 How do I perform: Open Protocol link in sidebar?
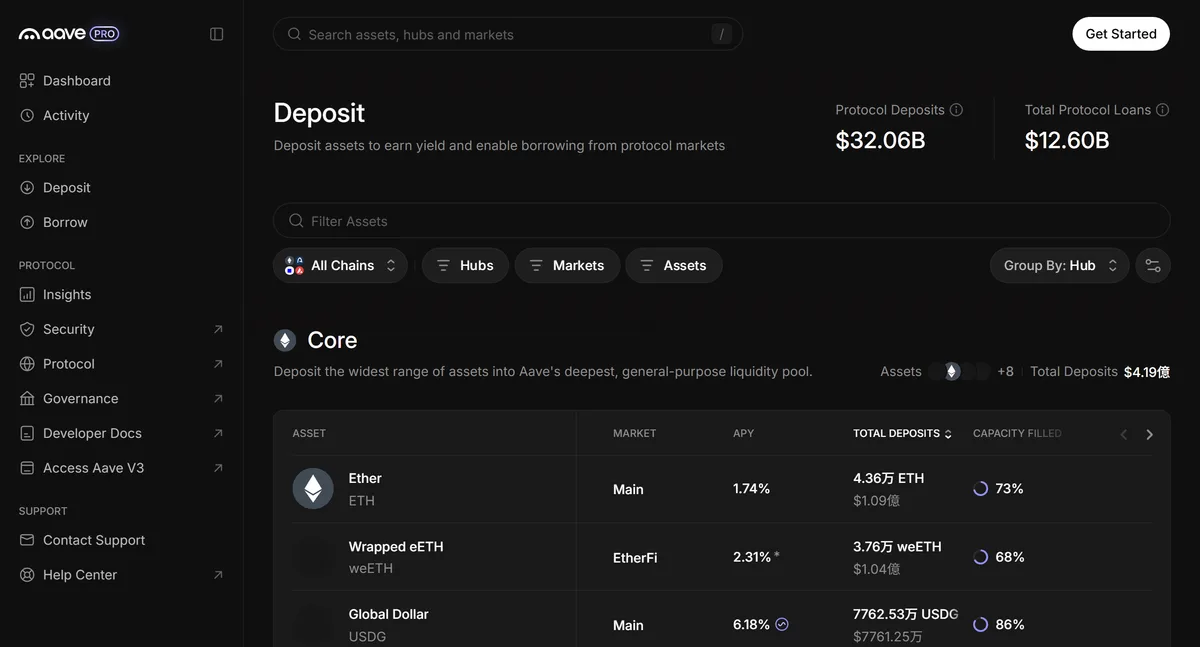click(x=121, y=364)
